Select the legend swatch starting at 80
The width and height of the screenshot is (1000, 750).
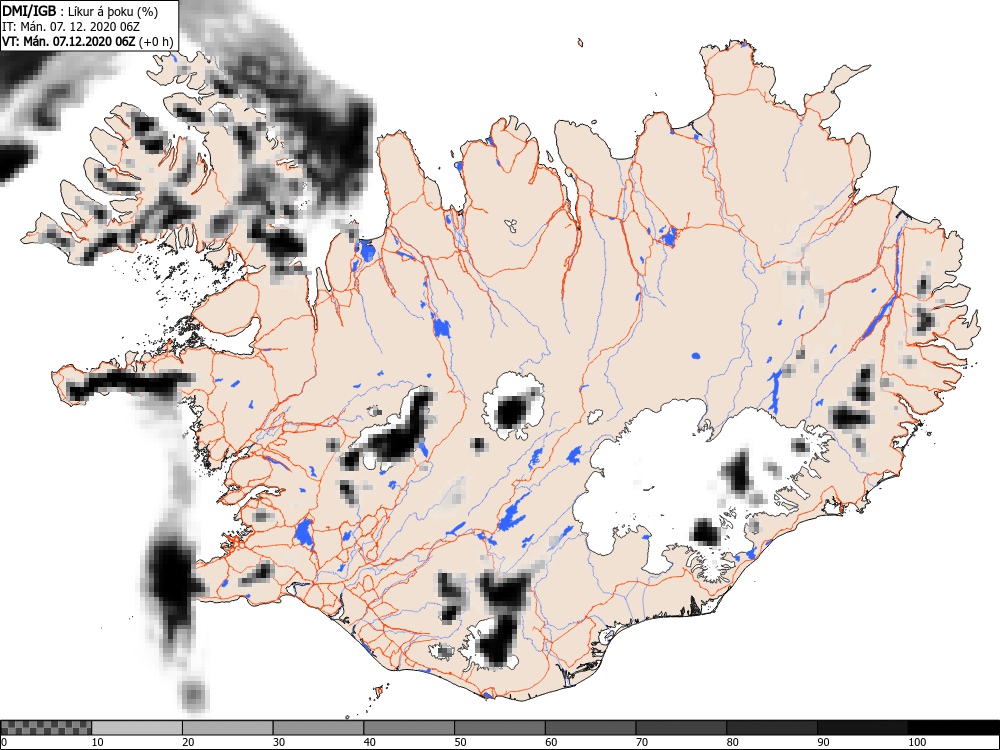(772, 728)
